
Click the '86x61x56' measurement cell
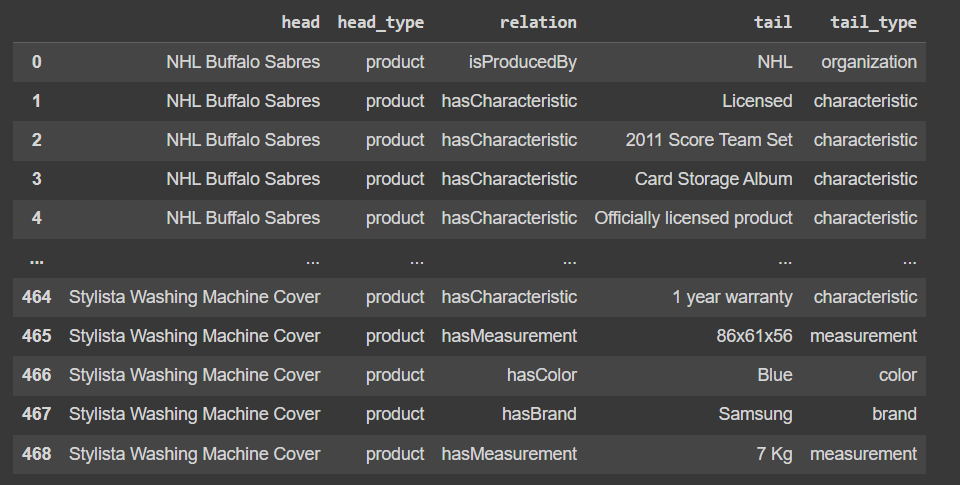point(754,336)
